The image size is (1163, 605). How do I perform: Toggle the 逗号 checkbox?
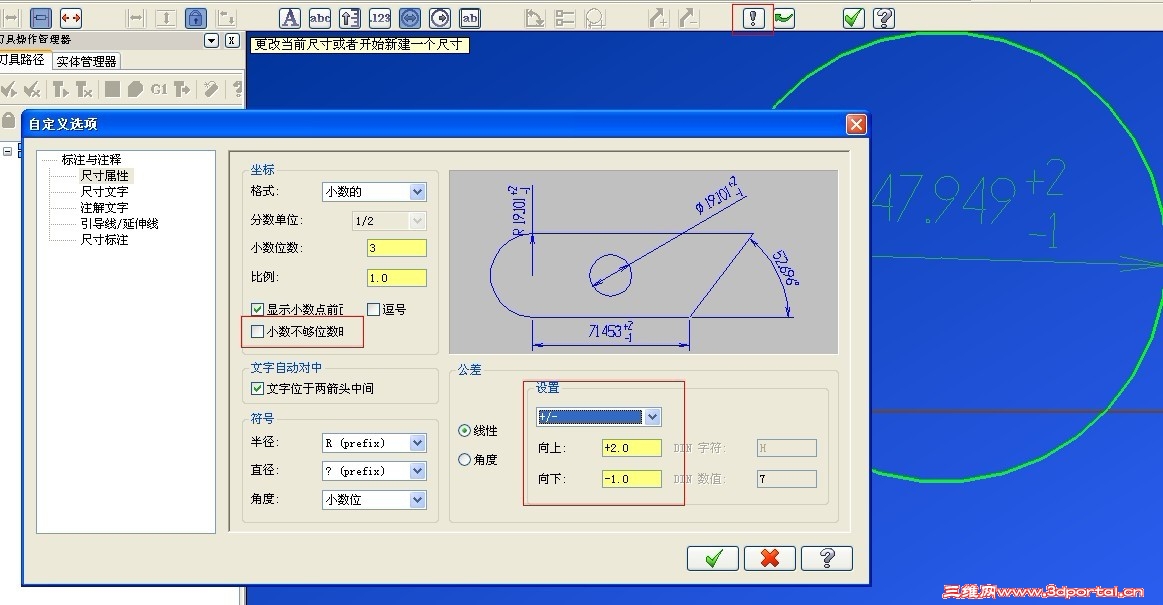(373, 309)
